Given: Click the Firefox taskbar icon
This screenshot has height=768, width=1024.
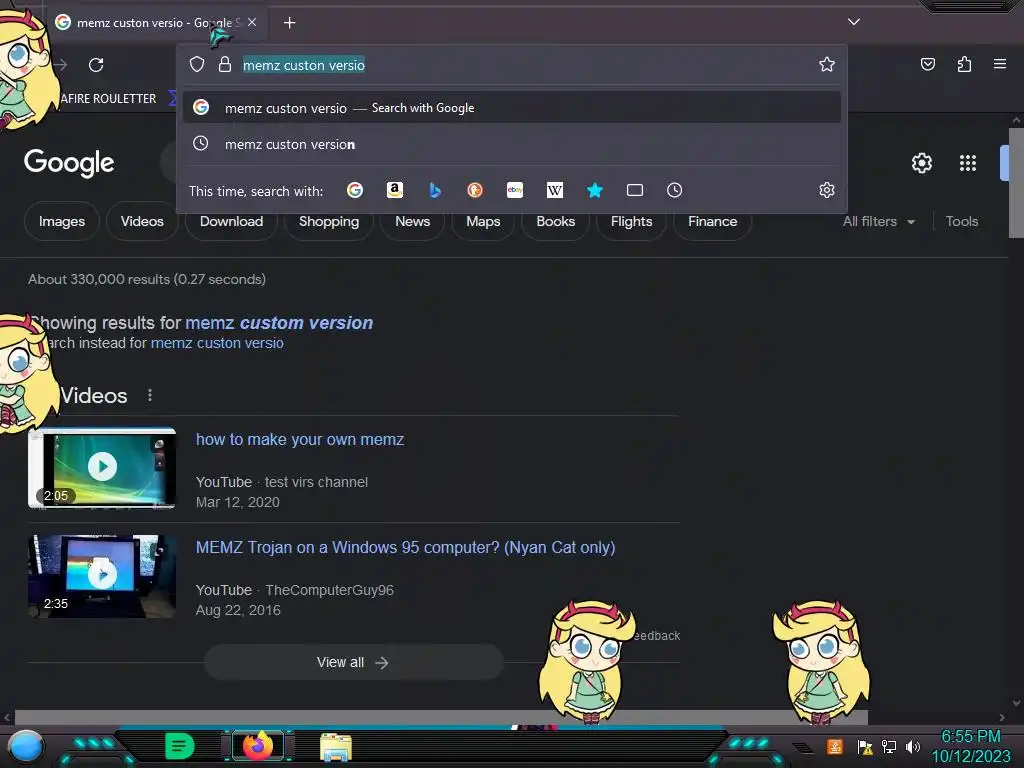Looking at the screenshot, I should point(257,746).
